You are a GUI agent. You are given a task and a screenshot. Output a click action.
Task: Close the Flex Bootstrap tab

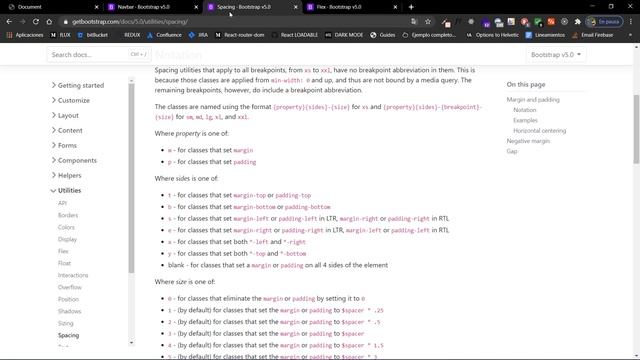coord(395,7)
